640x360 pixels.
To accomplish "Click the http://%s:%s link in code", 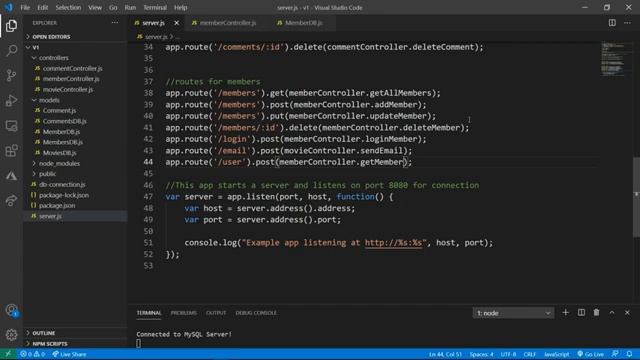I will click(393, 243).
